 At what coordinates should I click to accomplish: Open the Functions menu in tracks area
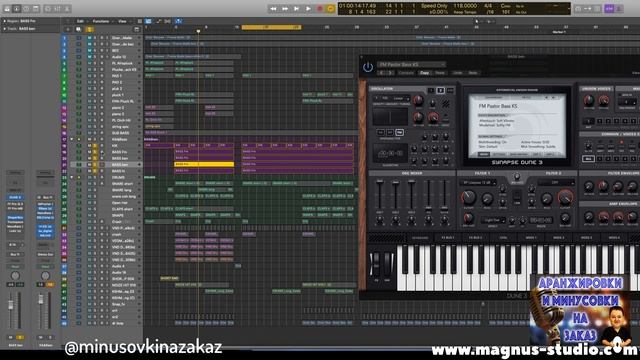point(101,21)
